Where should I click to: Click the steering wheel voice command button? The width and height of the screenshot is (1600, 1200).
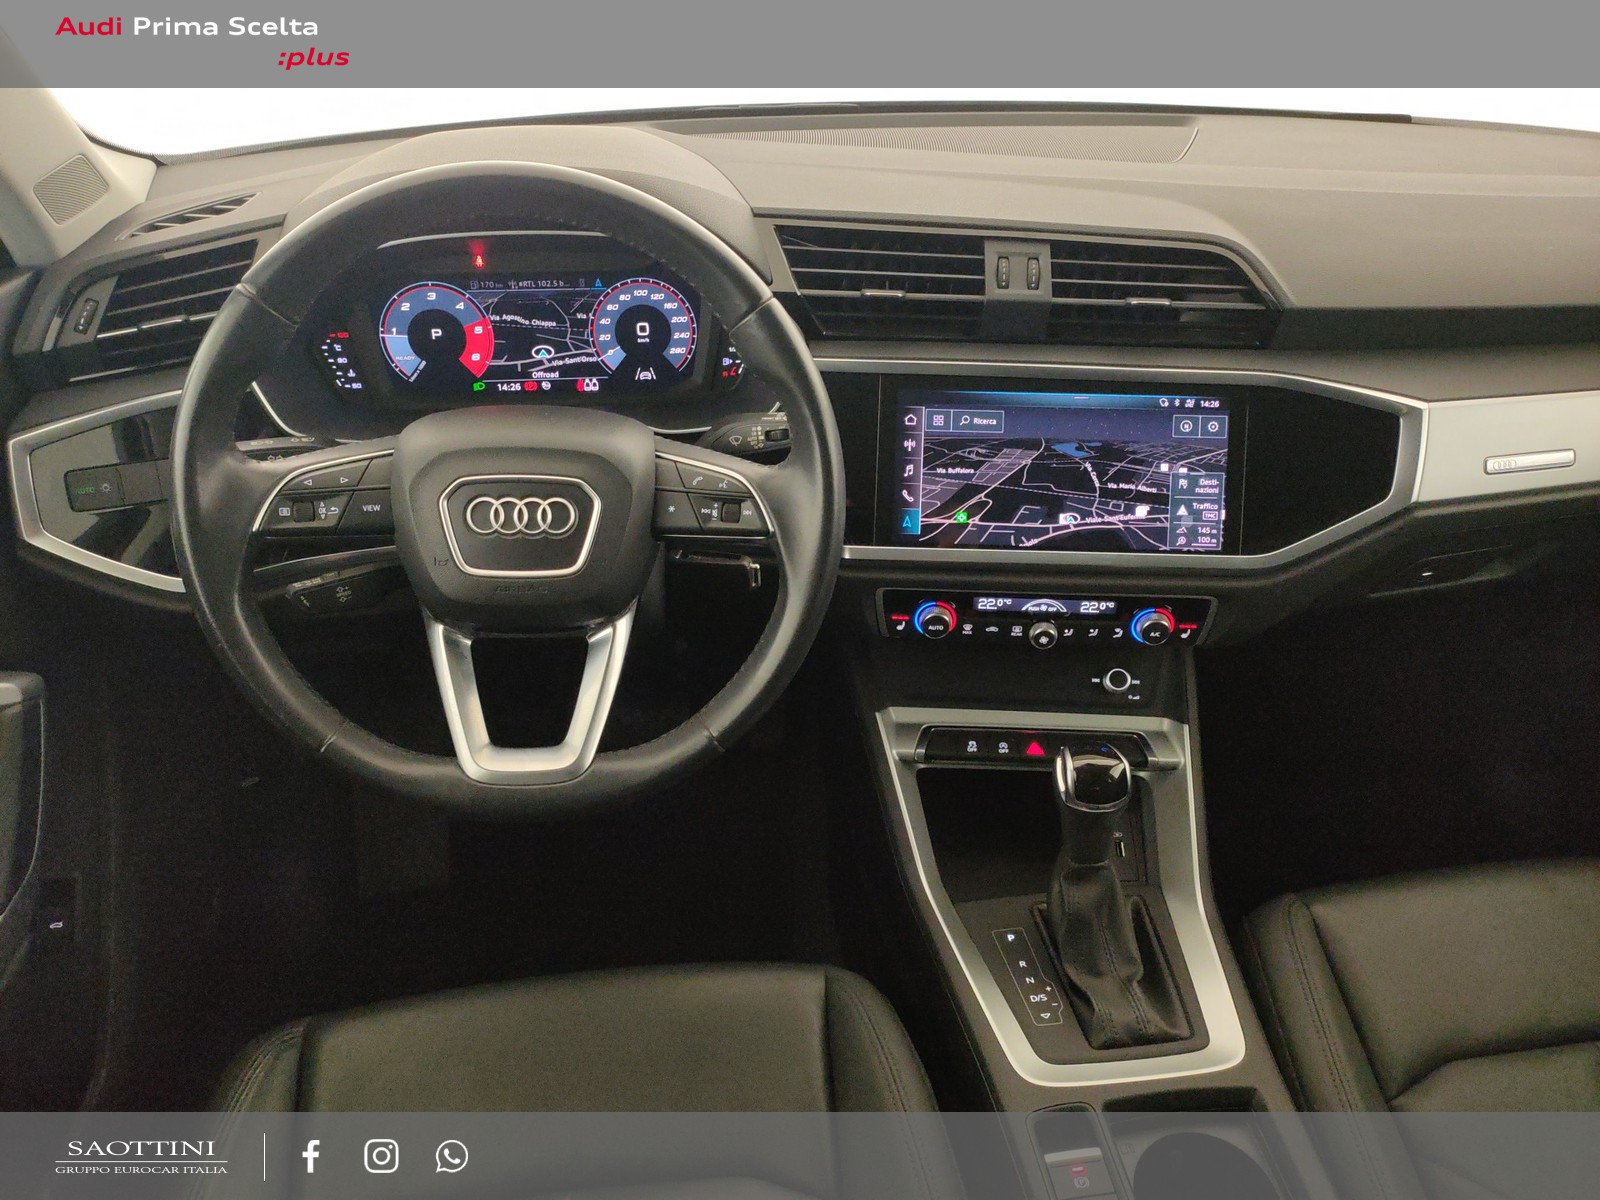[x=724, y=484]
